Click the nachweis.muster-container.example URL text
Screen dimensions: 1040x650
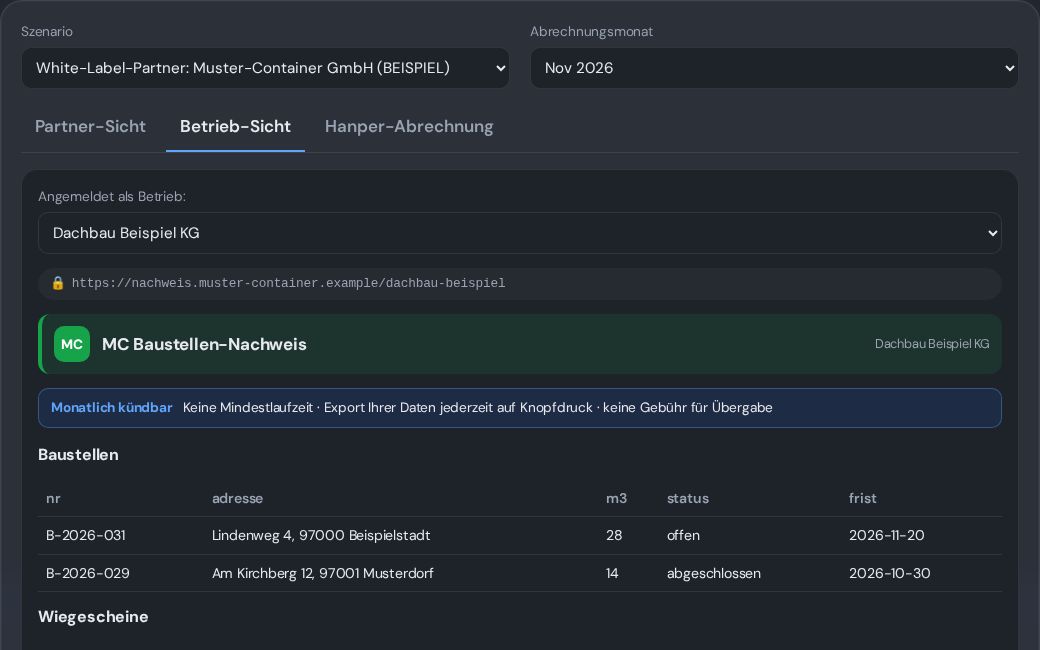pos(289,283)
